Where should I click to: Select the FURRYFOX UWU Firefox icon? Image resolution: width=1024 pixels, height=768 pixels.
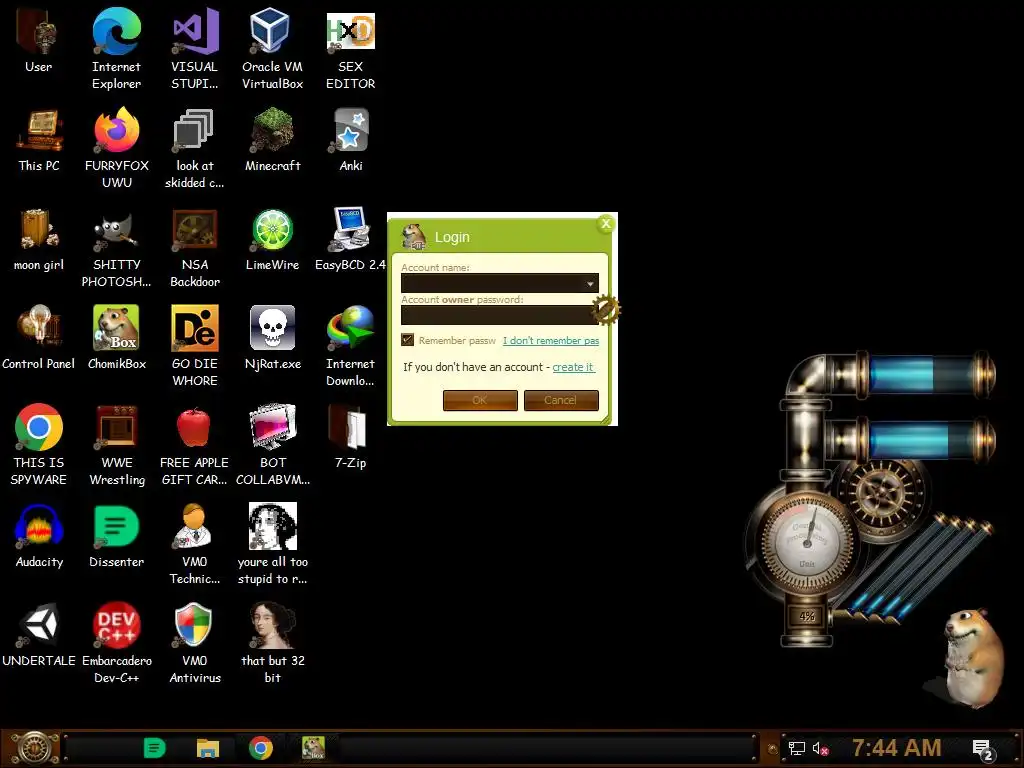[116, 148]
